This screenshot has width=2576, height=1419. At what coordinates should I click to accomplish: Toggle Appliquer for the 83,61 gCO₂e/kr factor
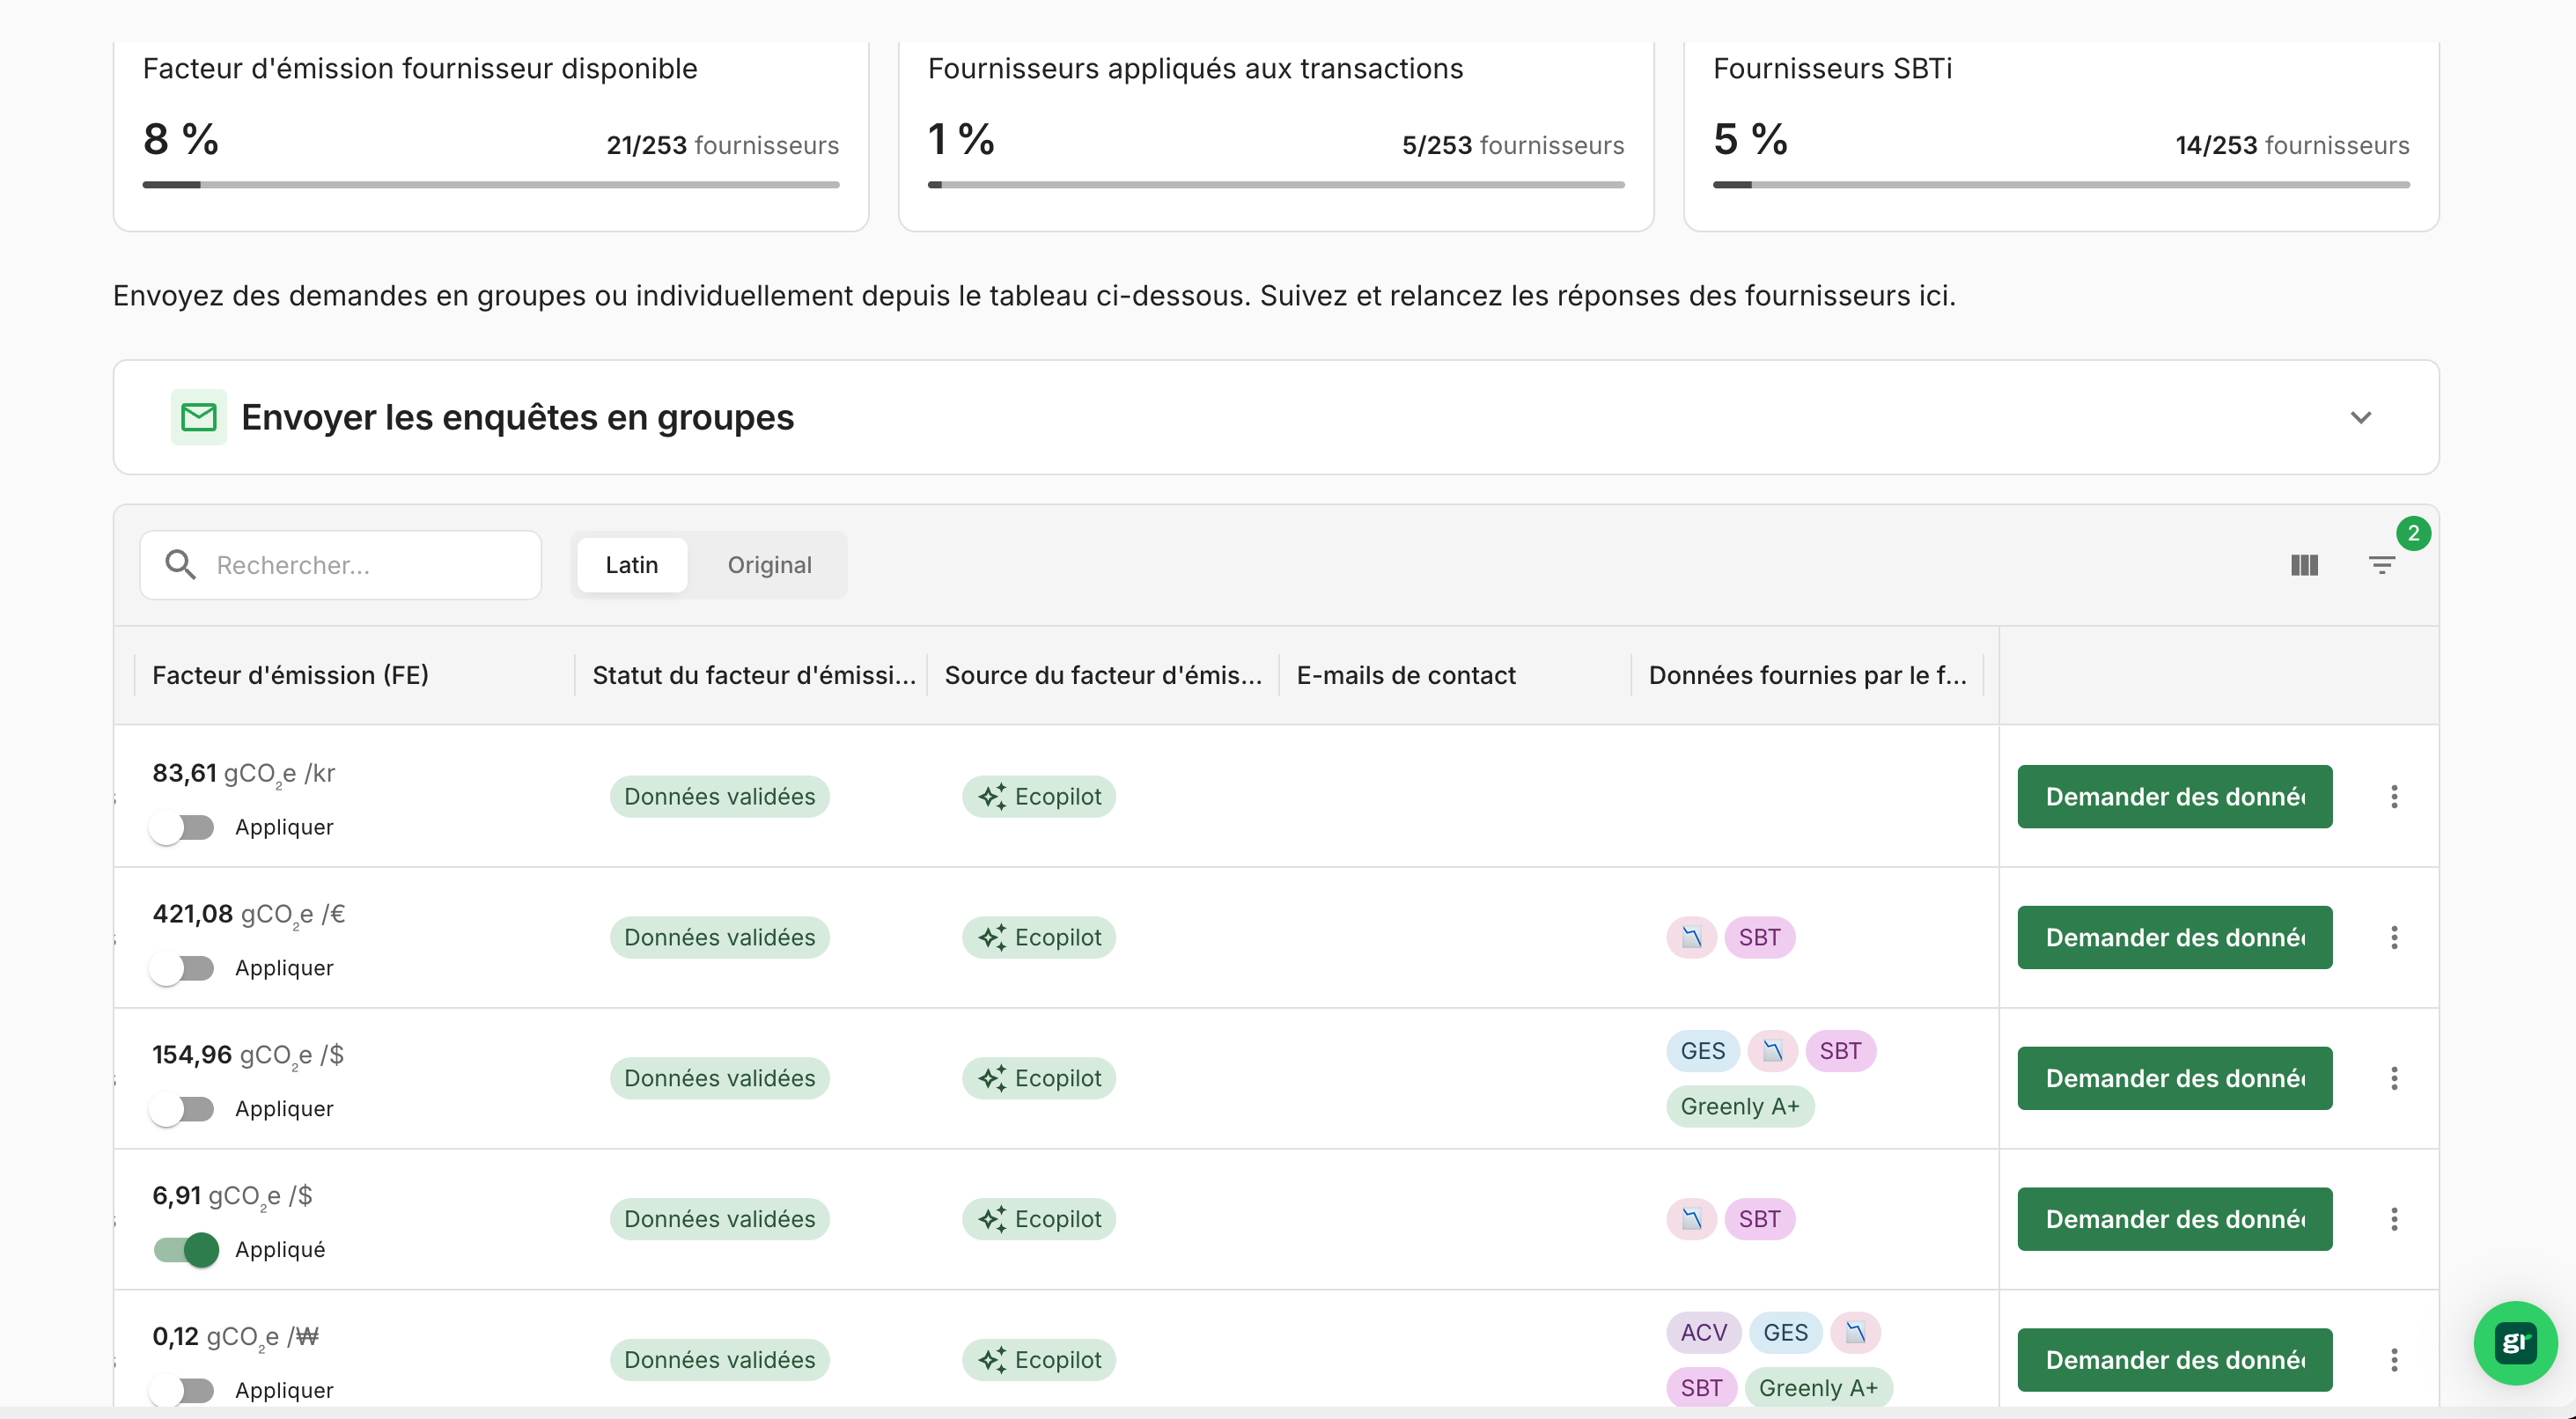[183, 828]
